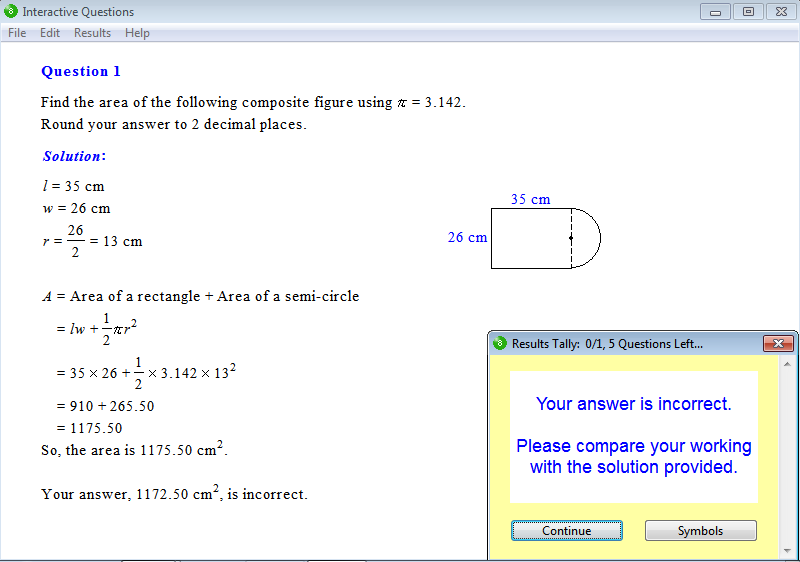Click the Continue button
The image size is (800, 562).
pos(566,531)
